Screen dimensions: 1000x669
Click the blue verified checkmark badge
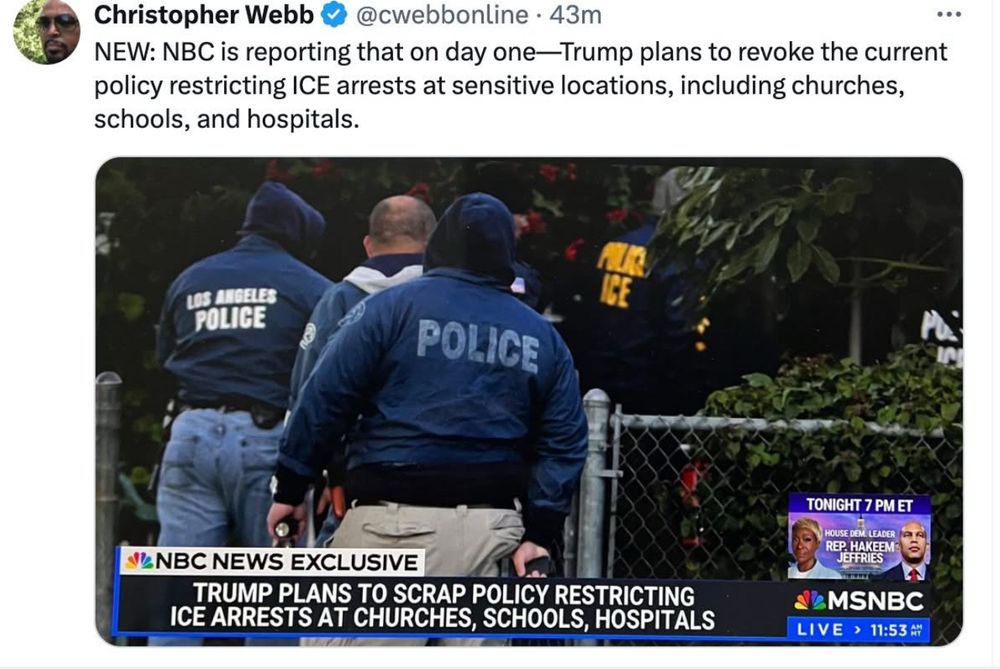pyautogui.click(x=334, y=15)
